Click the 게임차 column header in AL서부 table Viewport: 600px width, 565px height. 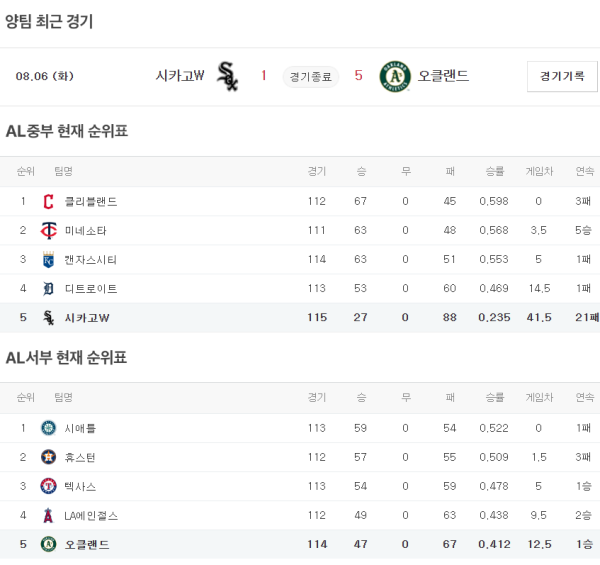(540, 397)
